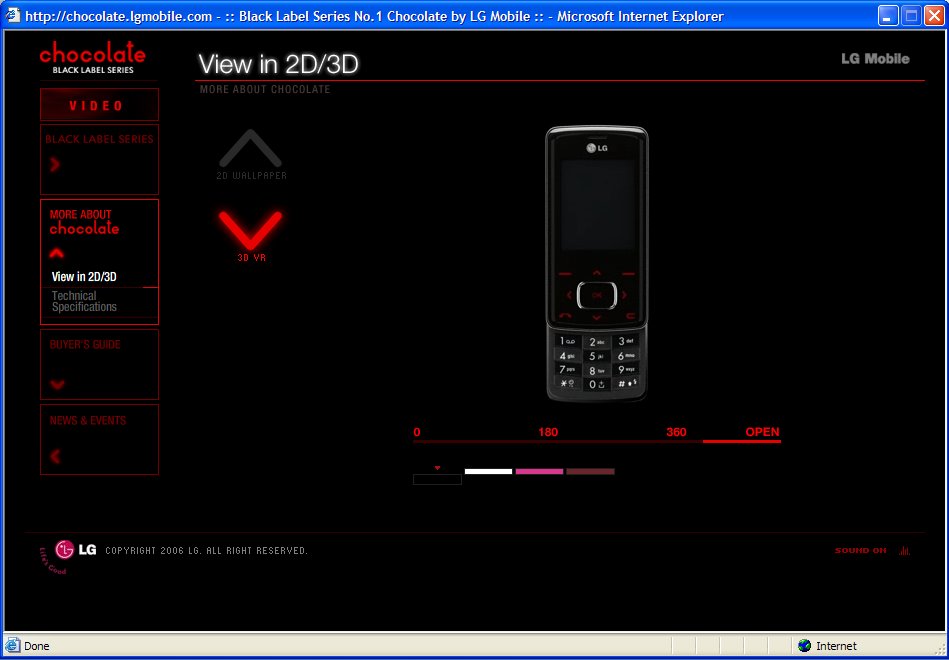Click the sound equalizer bars icon

click(905, 550)
